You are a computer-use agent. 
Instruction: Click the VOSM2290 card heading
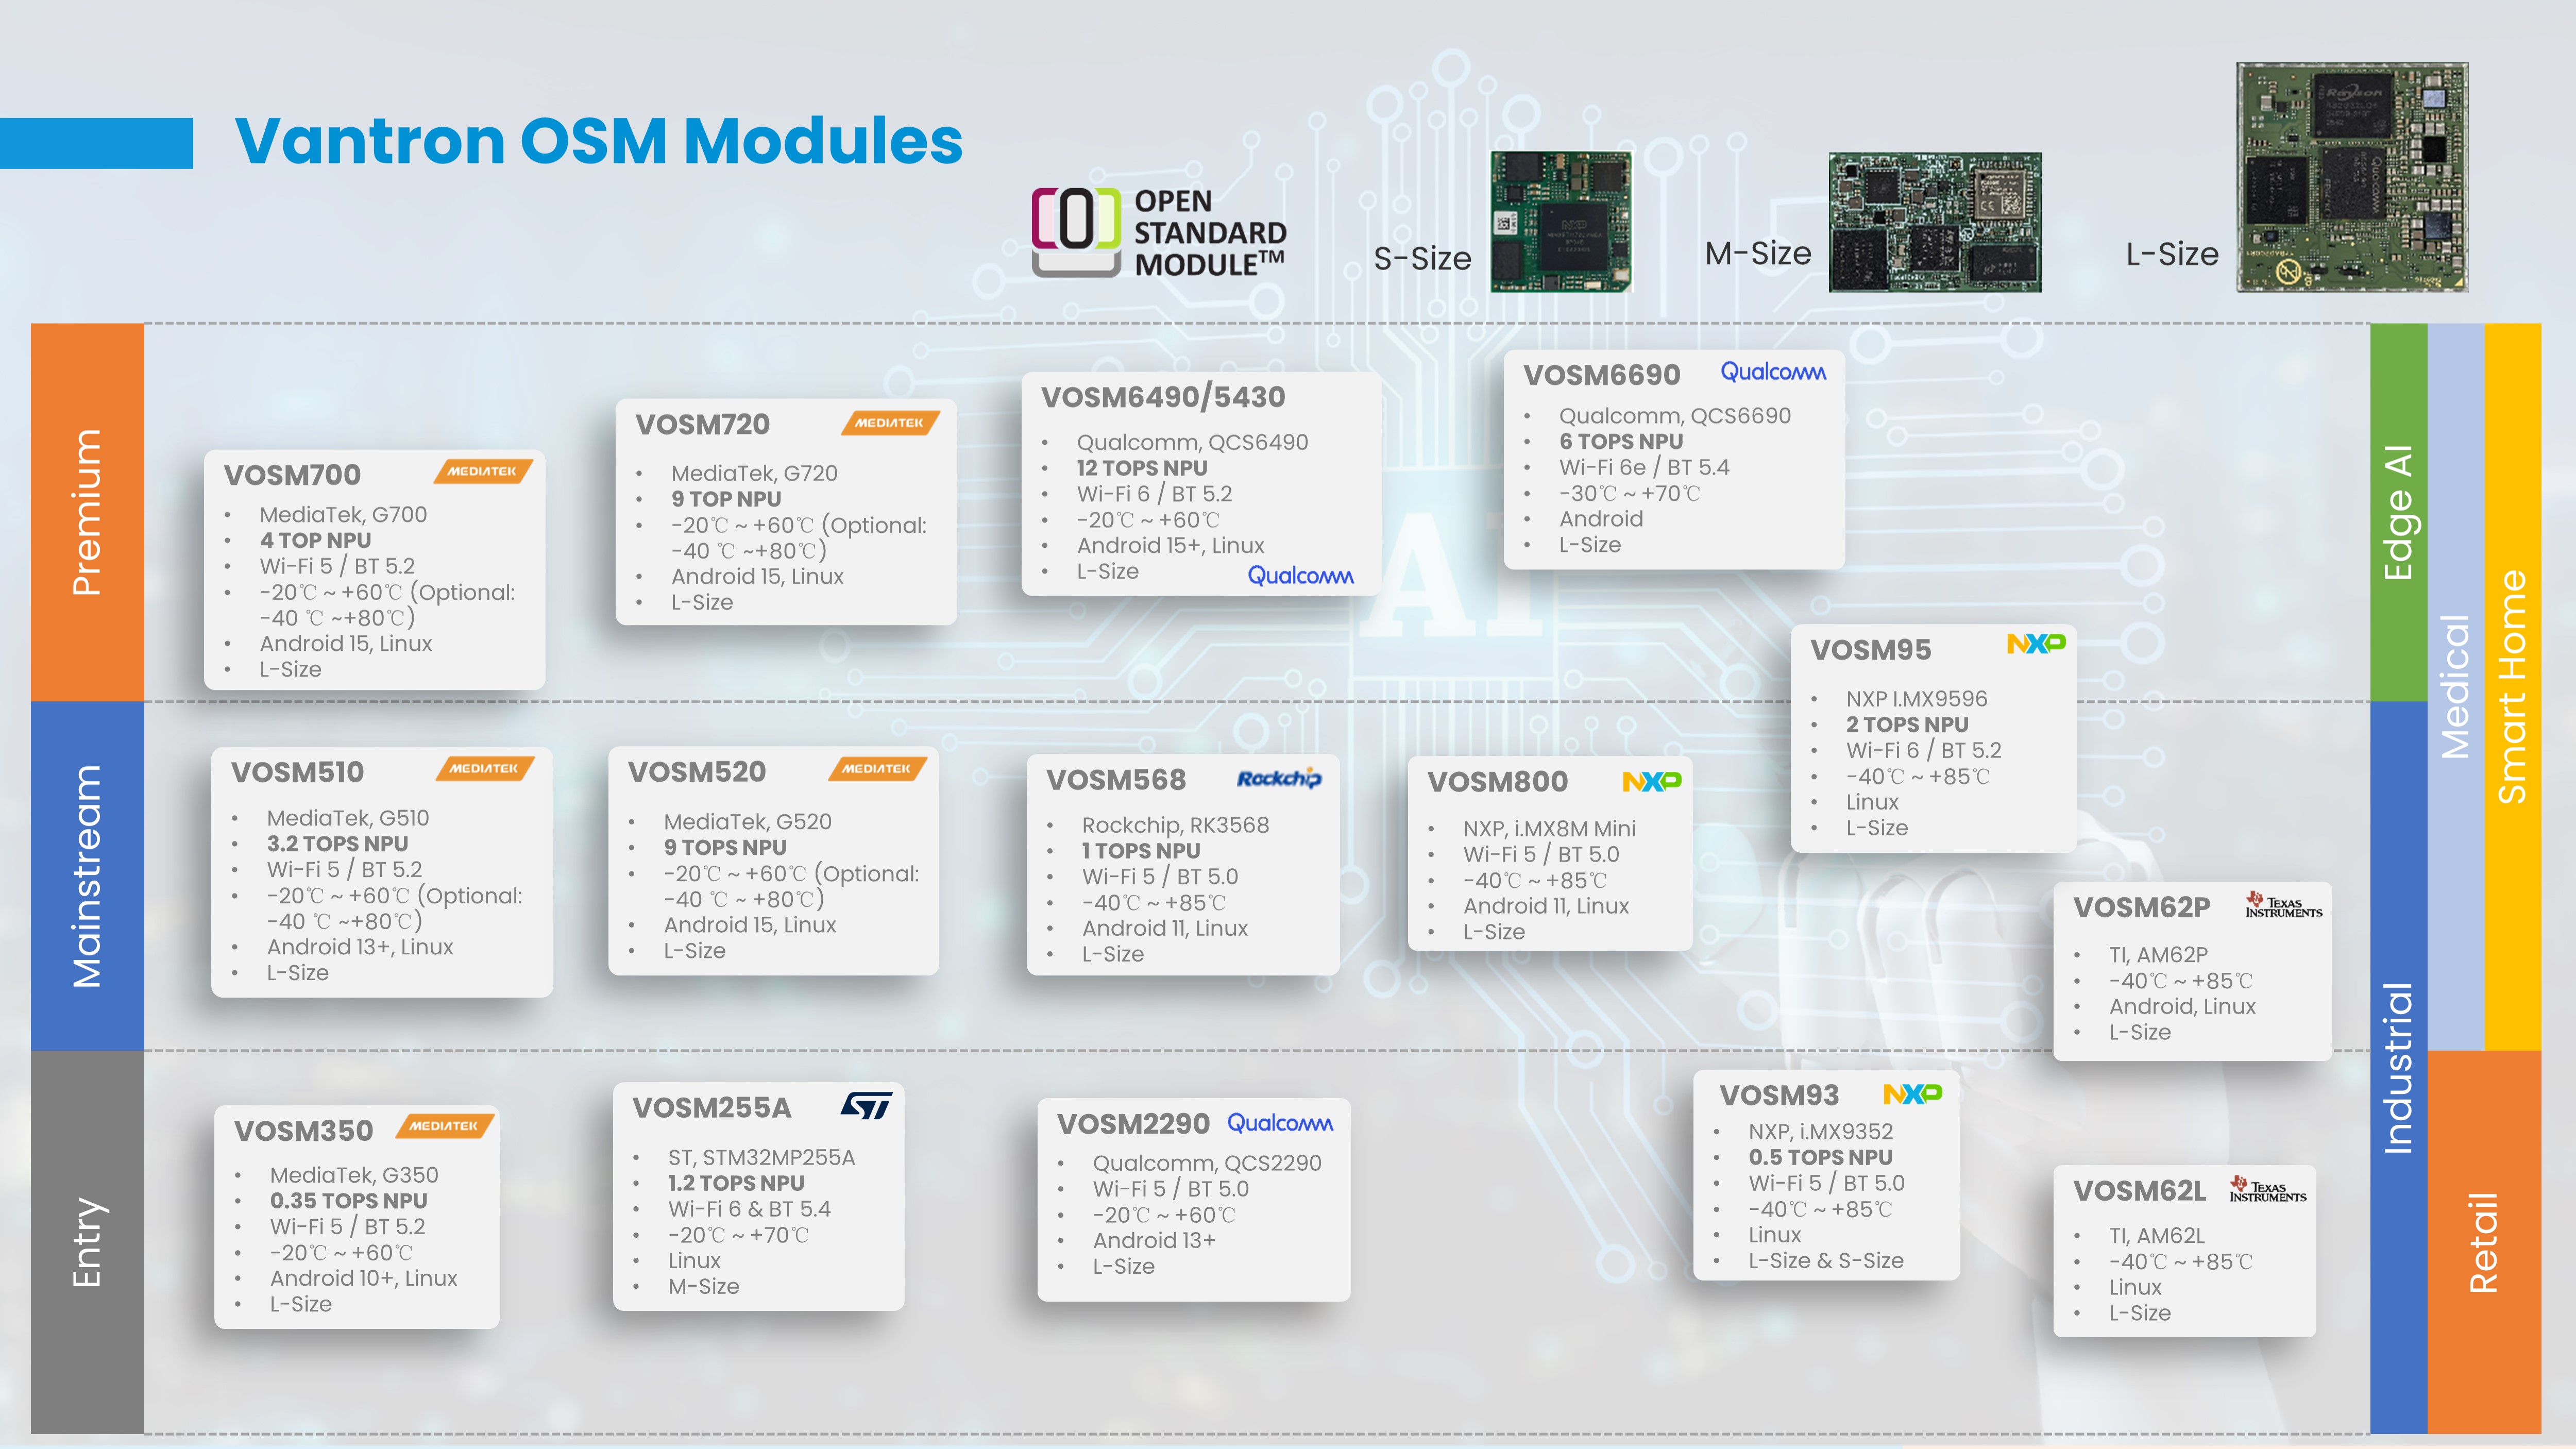1133,1124
